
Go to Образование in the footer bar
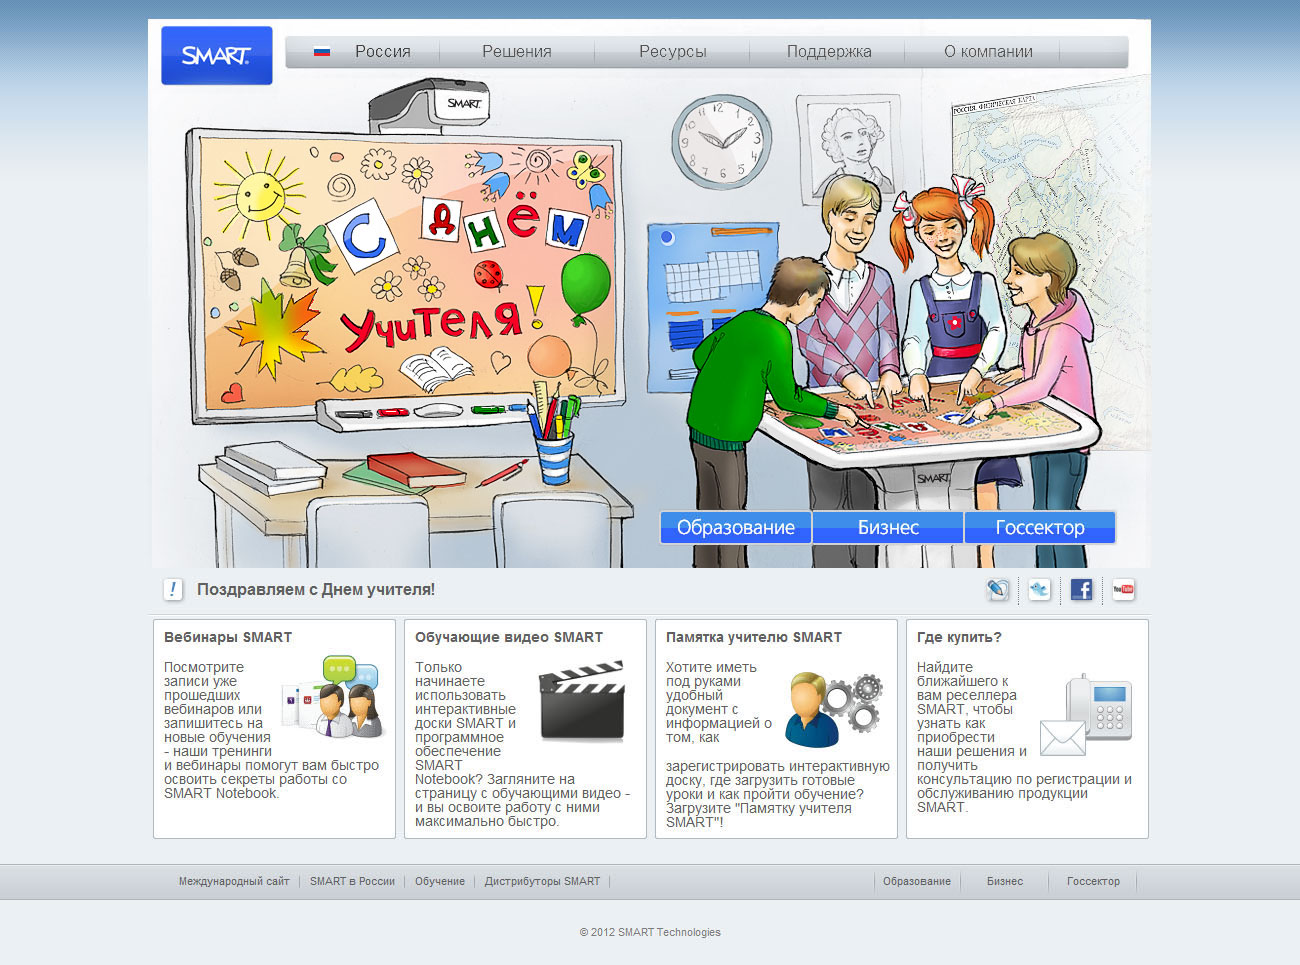(917, 882)
